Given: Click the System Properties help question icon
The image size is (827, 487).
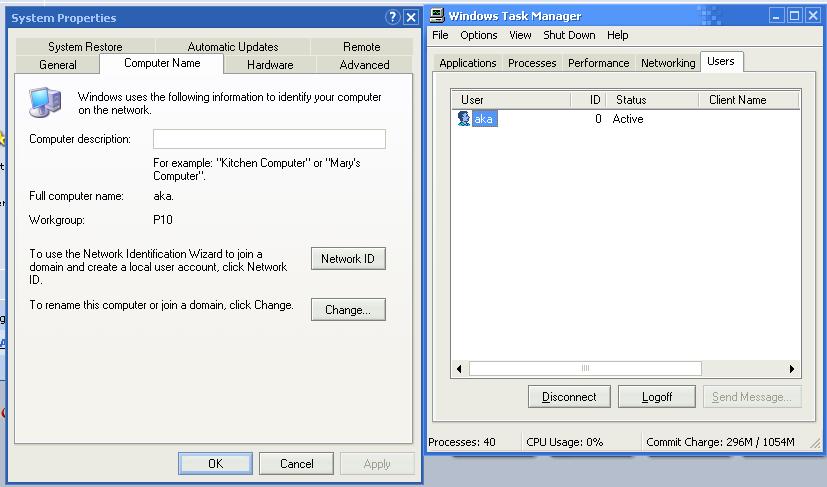Looking at the screenshot, I should (392, 17).
